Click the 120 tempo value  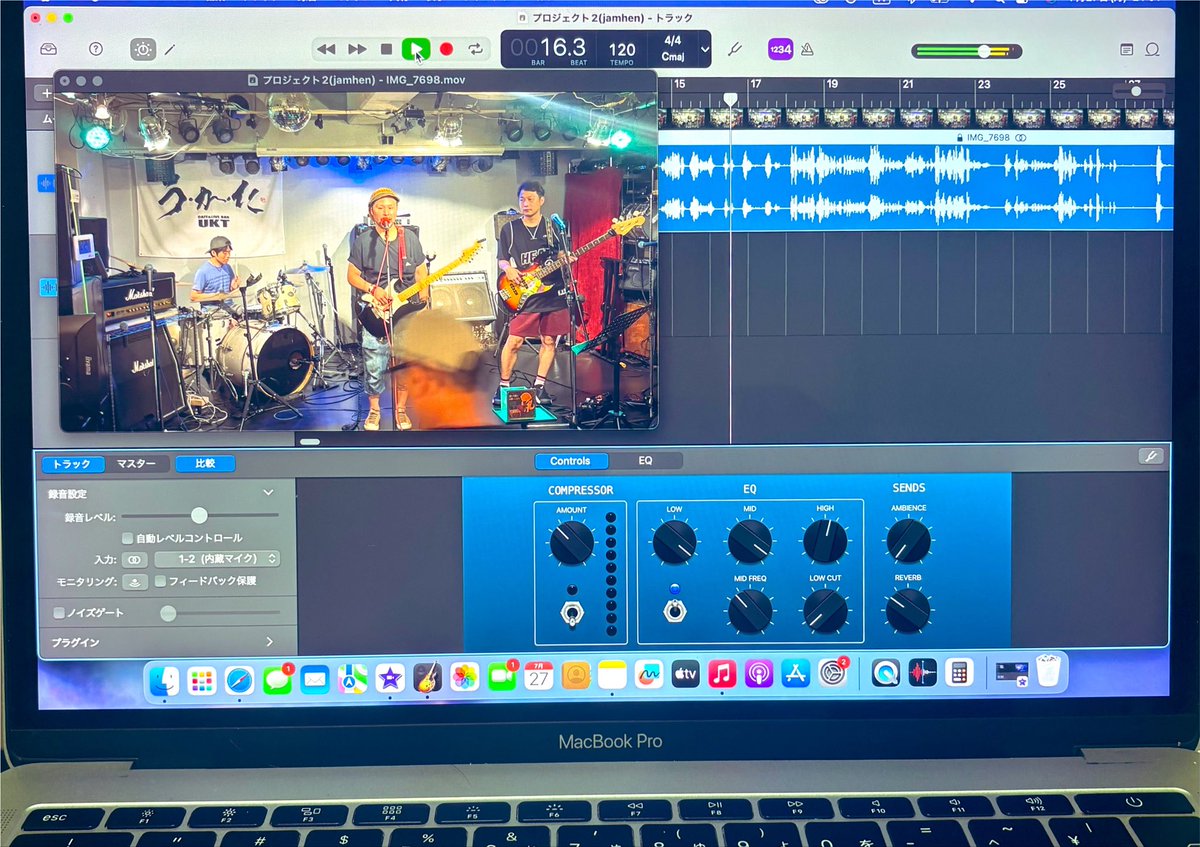622,50
